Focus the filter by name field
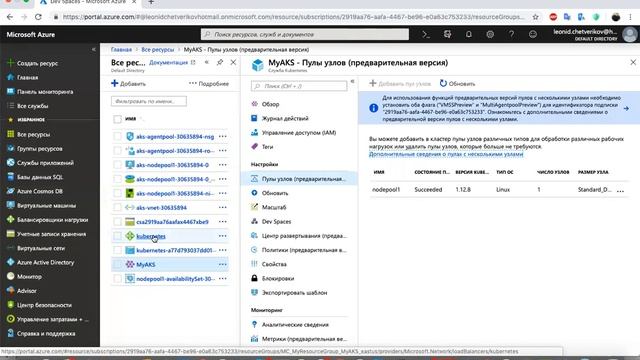The height and width of the screenshot is (360, 640). (149, 101)
